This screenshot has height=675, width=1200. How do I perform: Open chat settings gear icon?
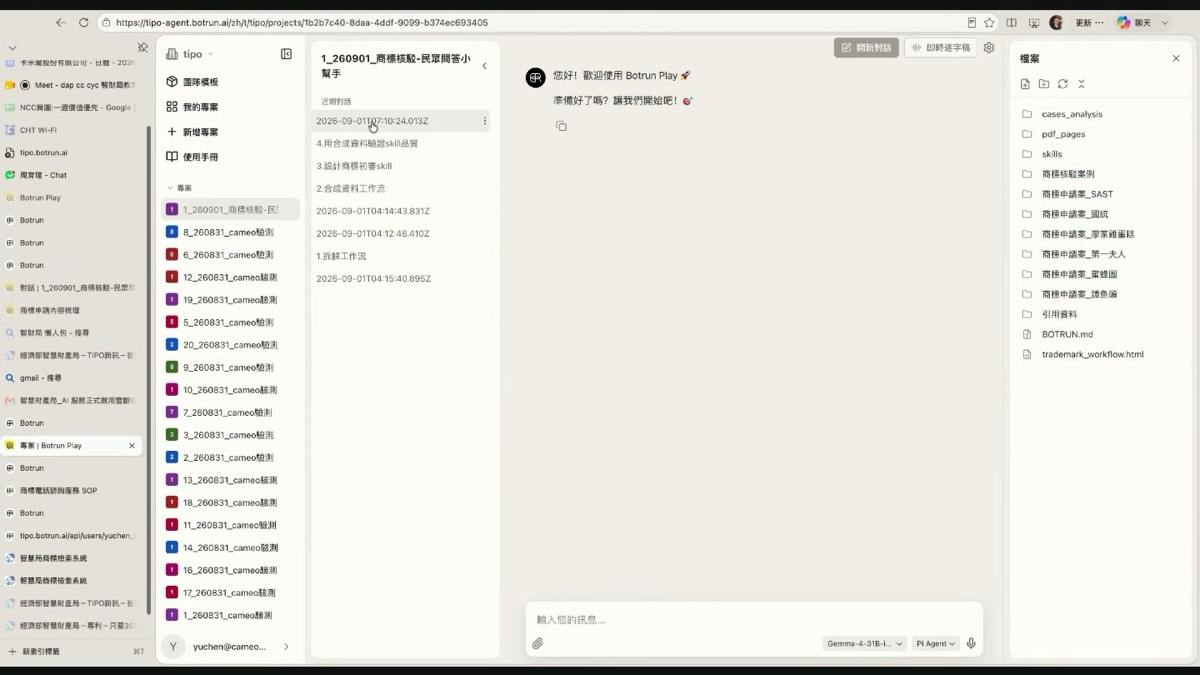(x=989, y=47)
